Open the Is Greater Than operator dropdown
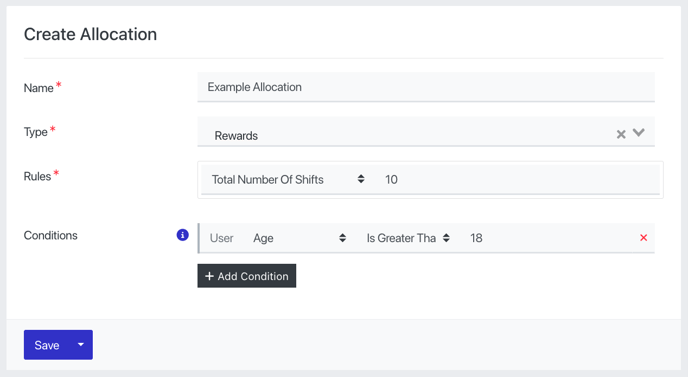This screenshot has height=377, width=688. coord(408,238)
